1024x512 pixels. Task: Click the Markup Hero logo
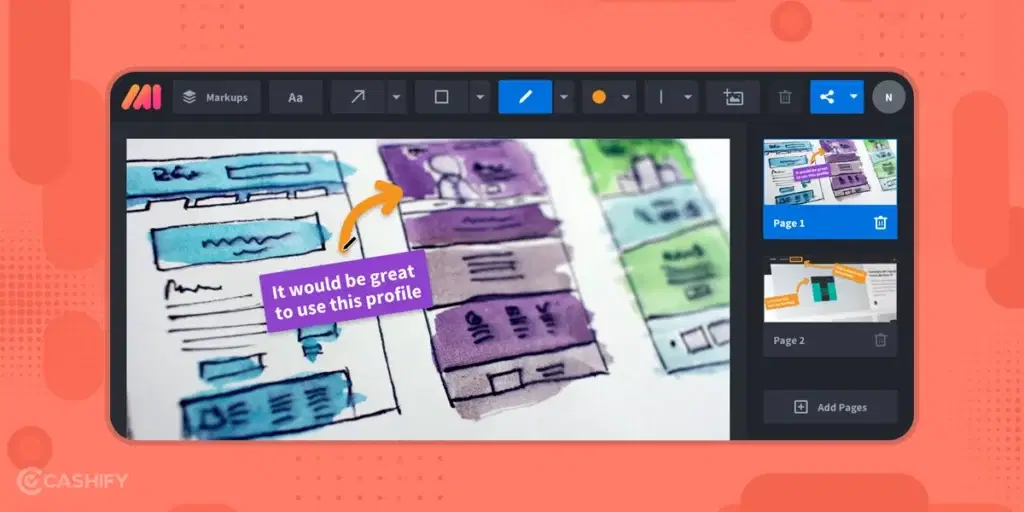[141, 97]
